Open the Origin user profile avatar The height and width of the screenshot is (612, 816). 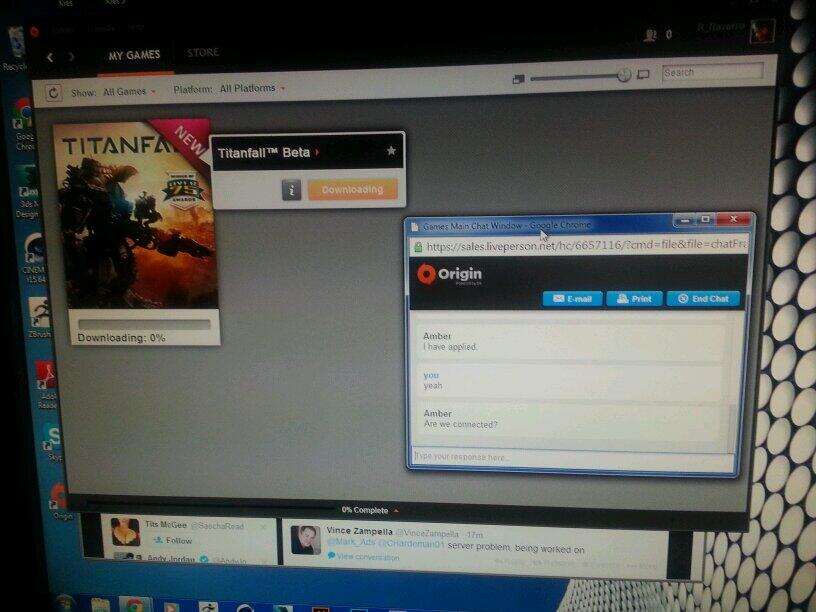point(762,31)
